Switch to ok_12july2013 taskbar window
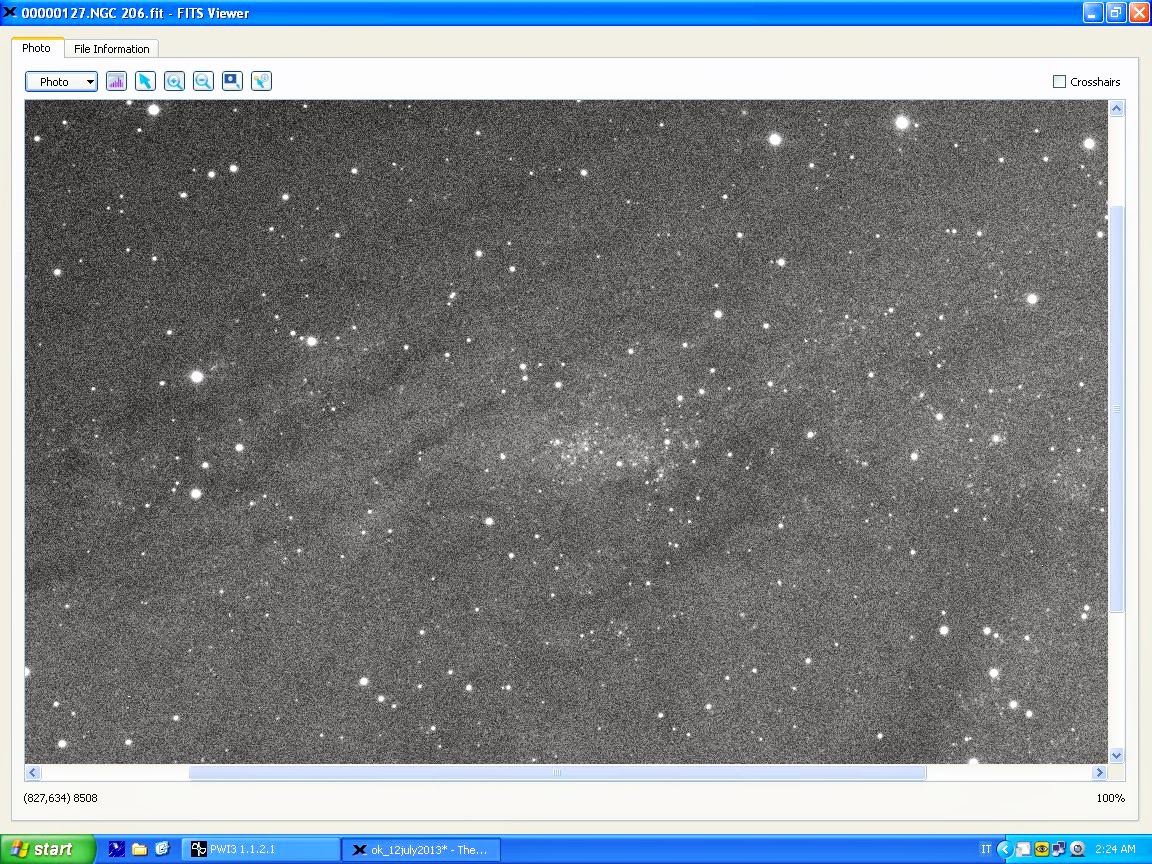 (x=420, y=850)
